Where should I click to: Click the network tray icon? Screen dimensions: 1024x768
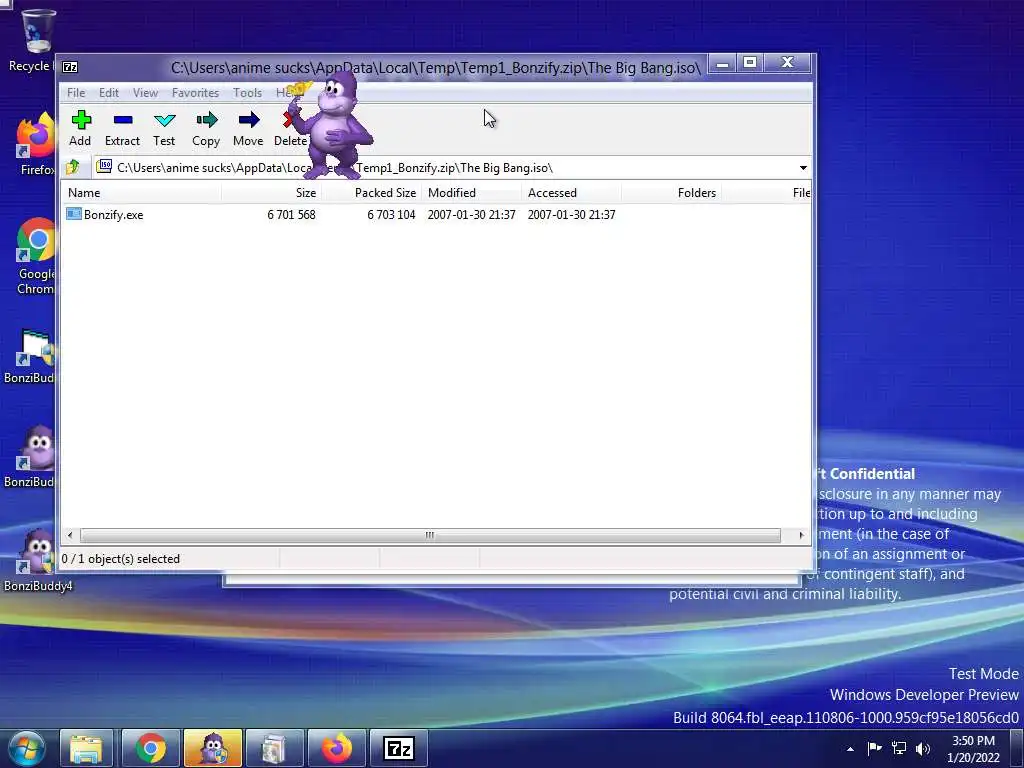[x=899, y=748]
